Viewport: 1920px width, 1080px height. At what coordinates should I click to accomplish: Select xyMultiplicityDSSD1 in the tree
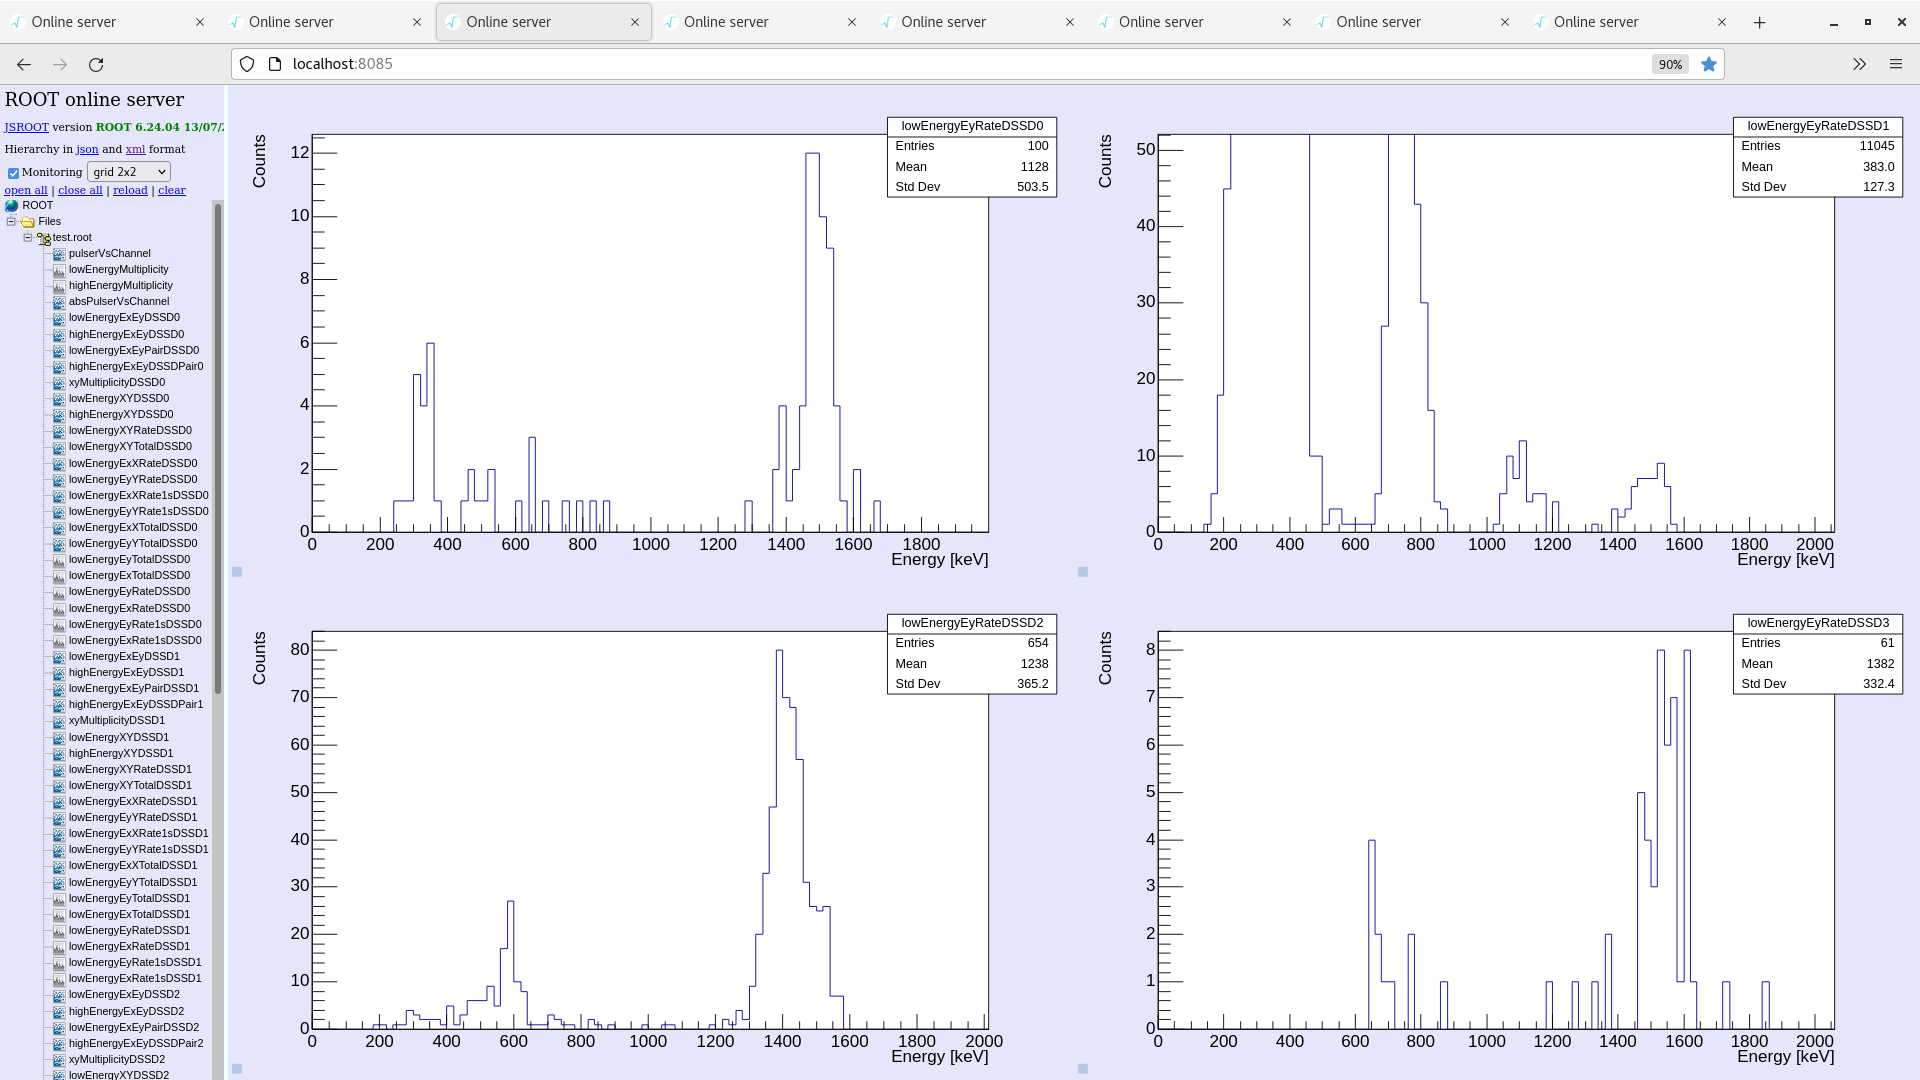117,721
